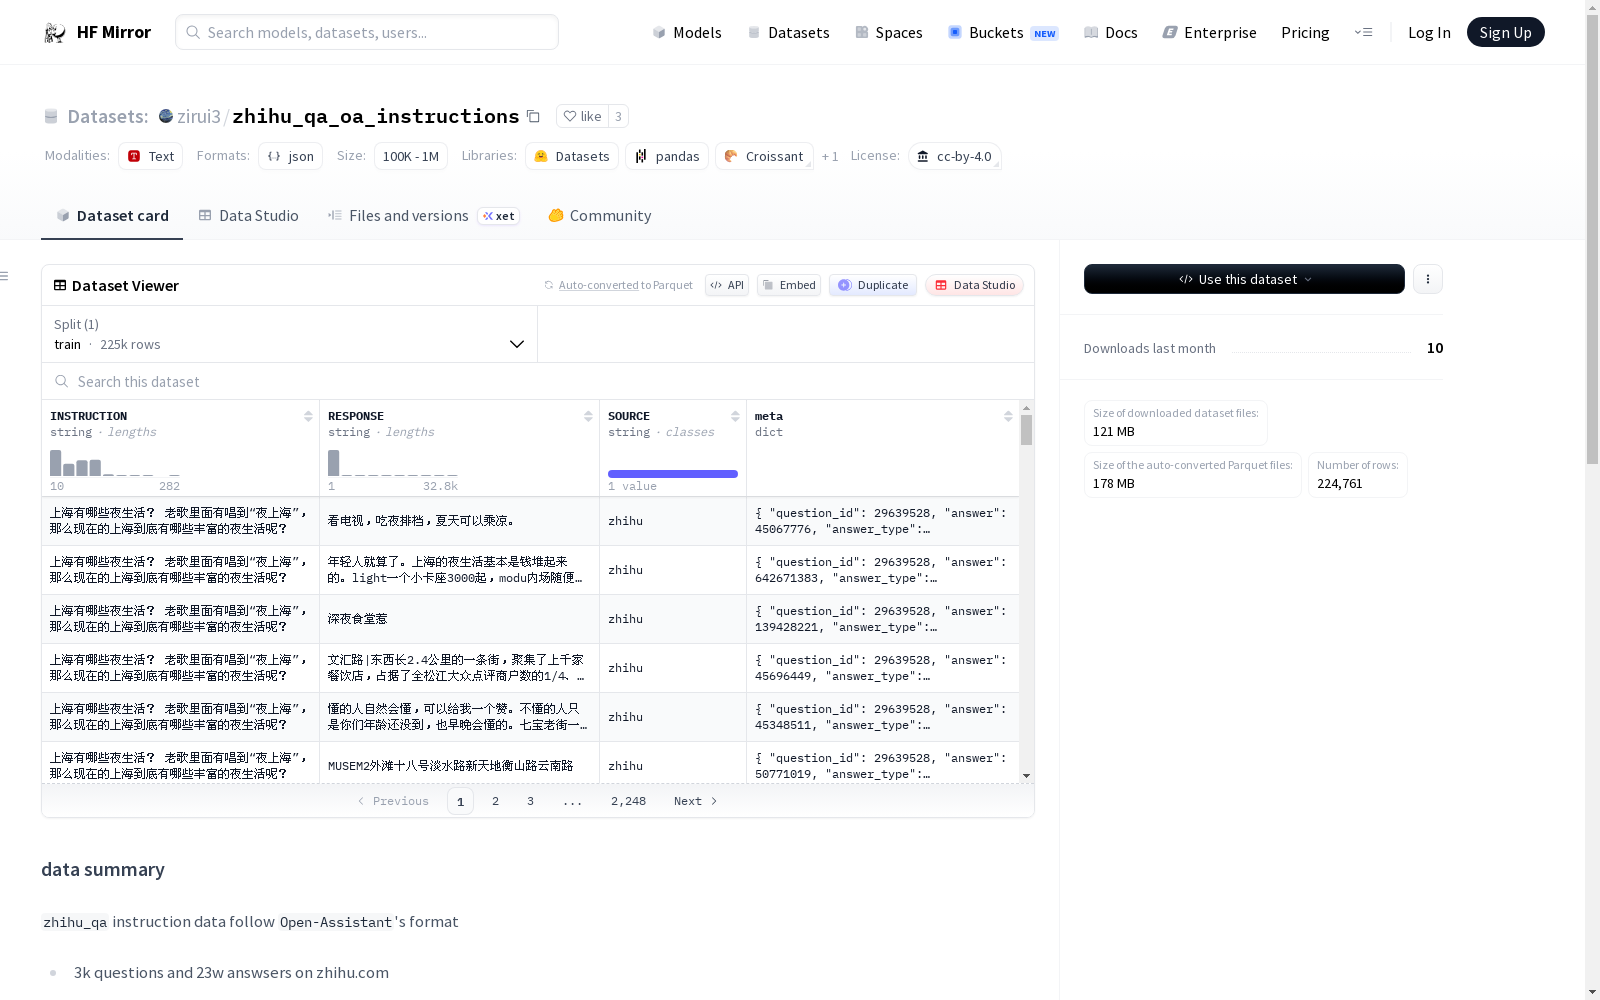
Task: Open Enterprise in the navigation
Action: click(x=1210, y=32)
